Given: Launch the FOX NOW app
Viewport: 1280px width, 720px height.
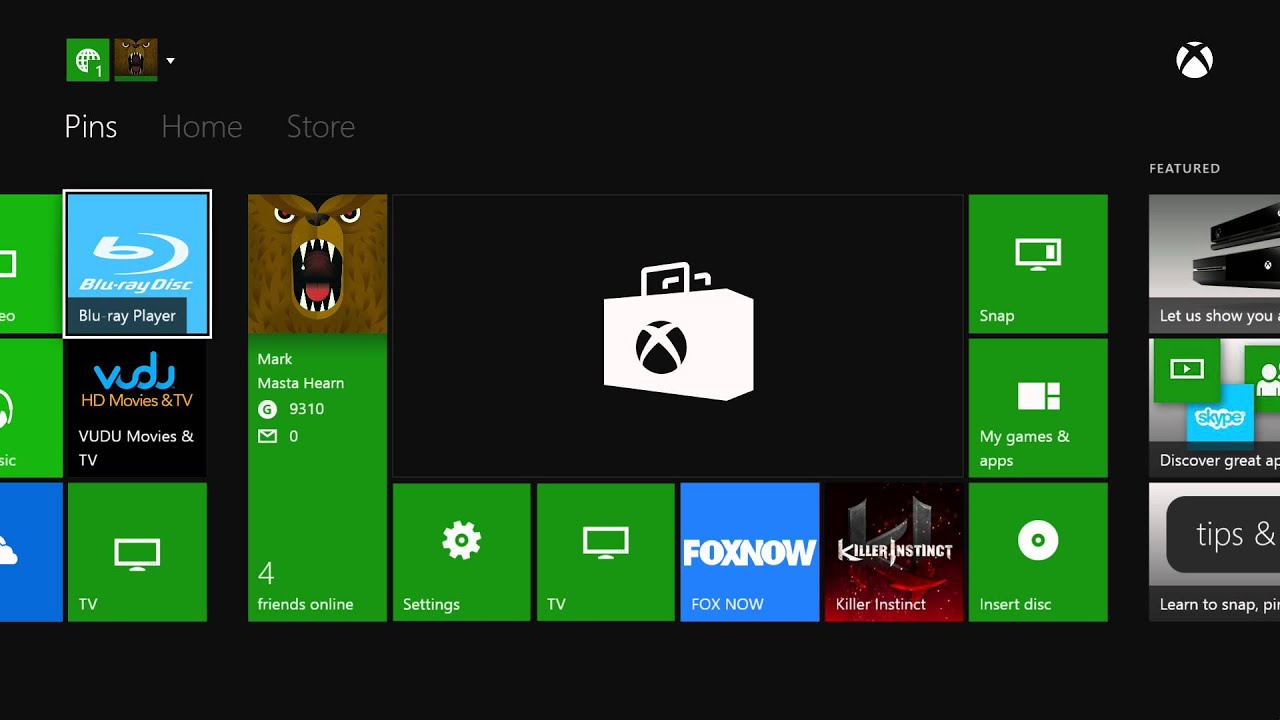Looking at the screenshot, I should tap(749, 552).
